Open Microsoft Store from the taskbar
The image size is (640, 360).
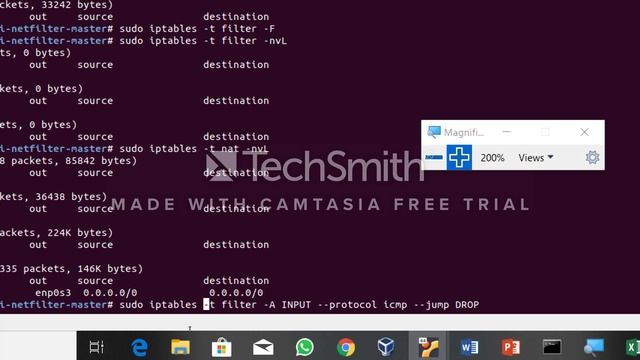[x=222, y=347]
